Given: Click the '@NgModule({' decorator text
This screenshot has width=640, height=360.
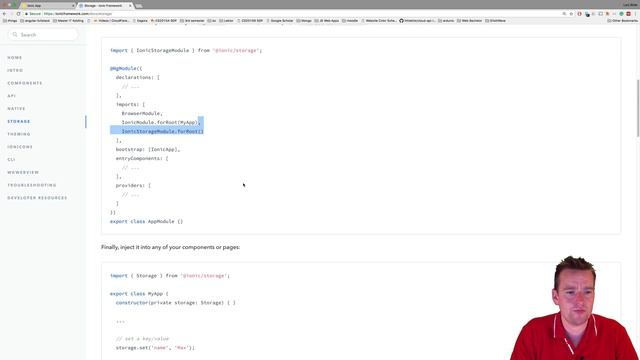Looking at the screenshot, I should click(126, 68).
